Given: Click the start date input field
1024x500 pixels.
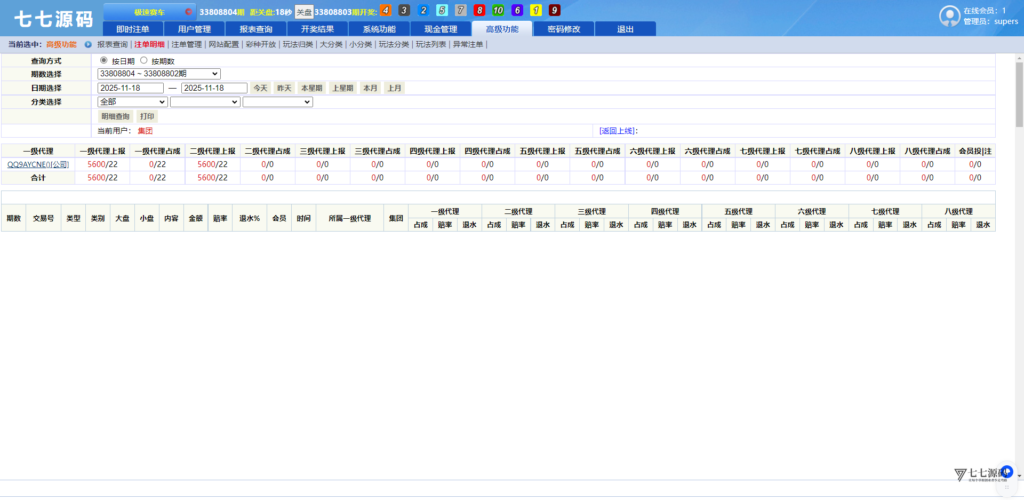Looking at the screenshot, I should coord(130,88).
